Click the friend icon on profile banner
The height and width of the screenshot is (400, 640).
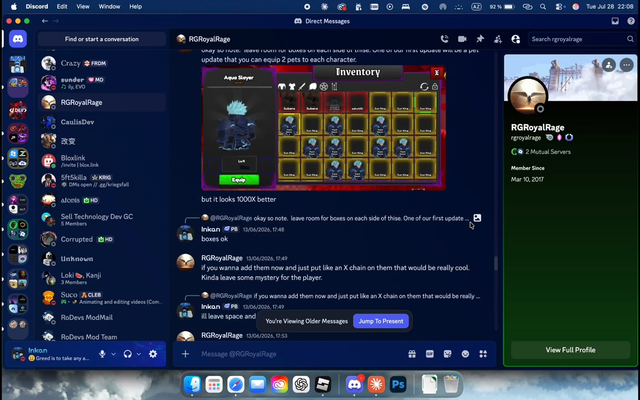(x=609, y=65)
